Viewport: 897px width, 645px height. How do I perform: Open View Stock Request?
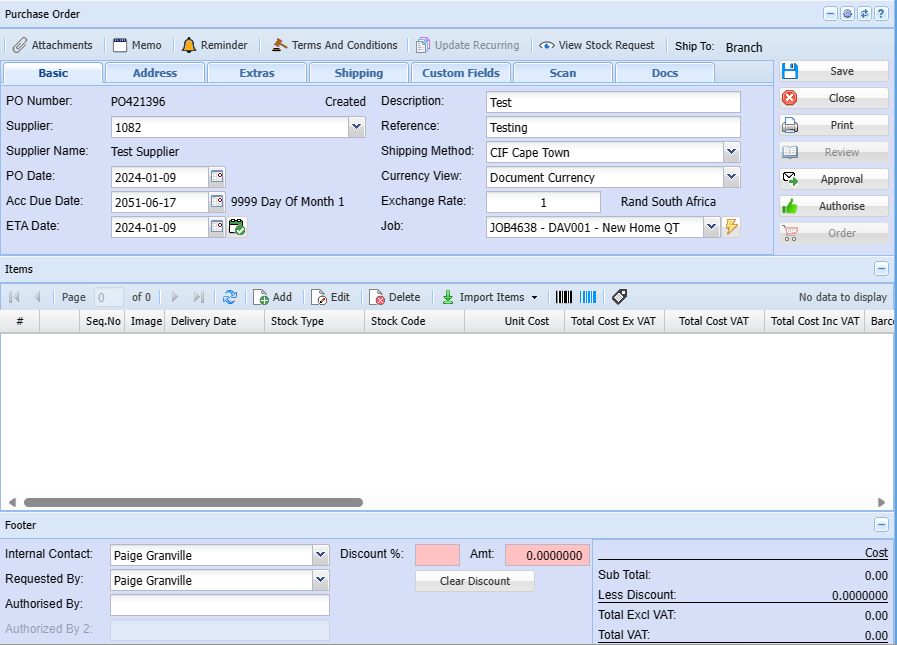click(x=596, y=45)
